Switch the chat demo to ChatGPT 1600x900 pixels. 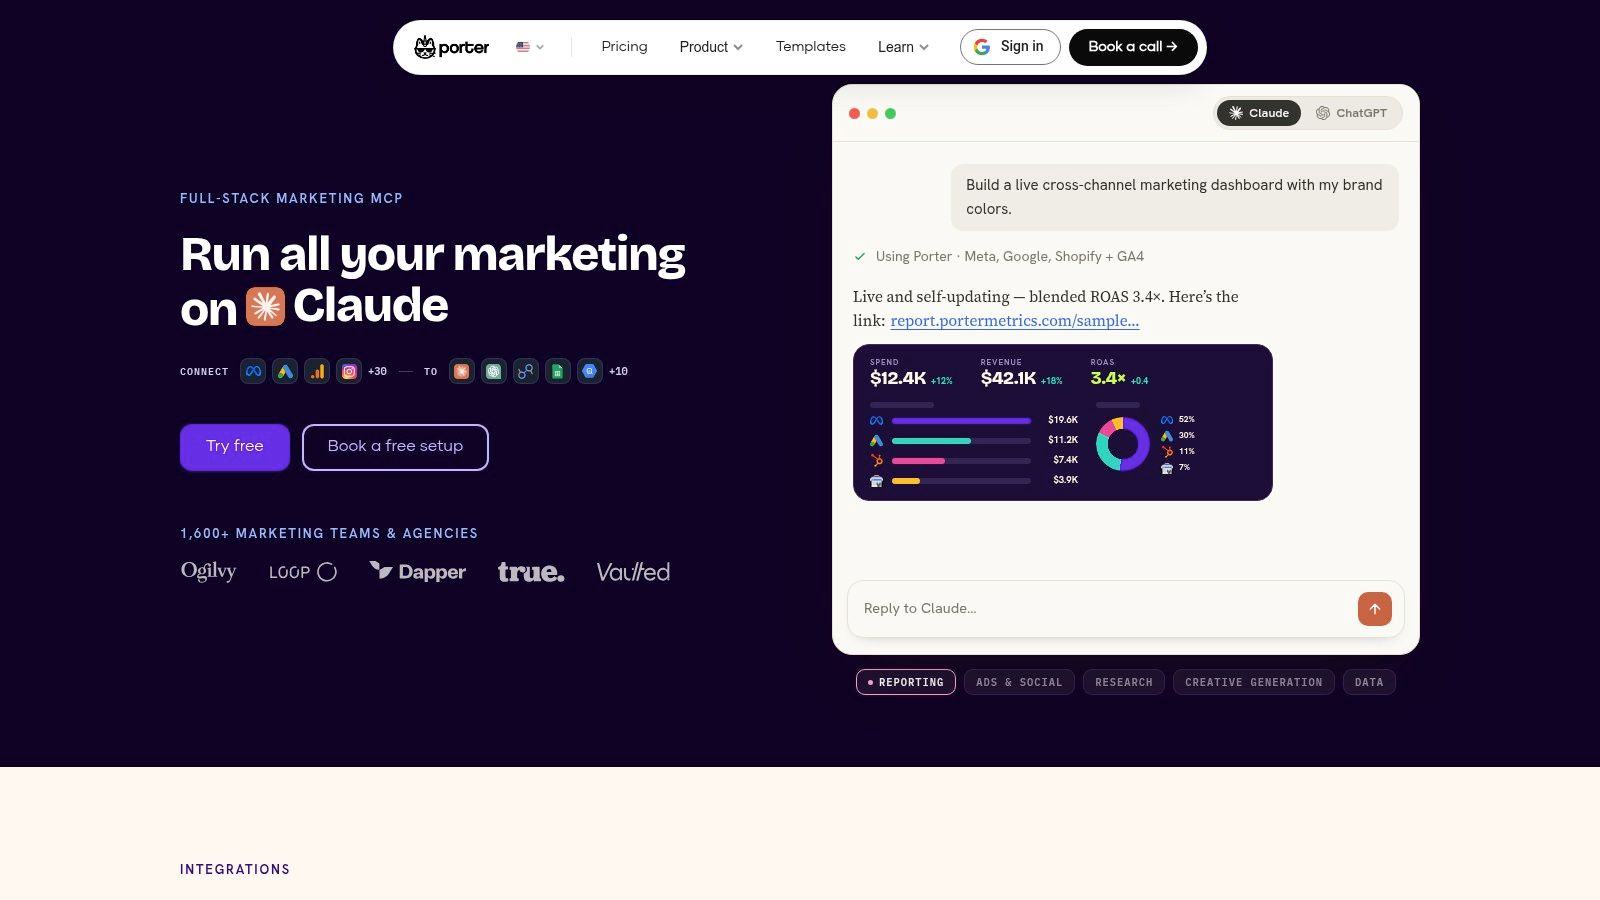coord(1351,113)
